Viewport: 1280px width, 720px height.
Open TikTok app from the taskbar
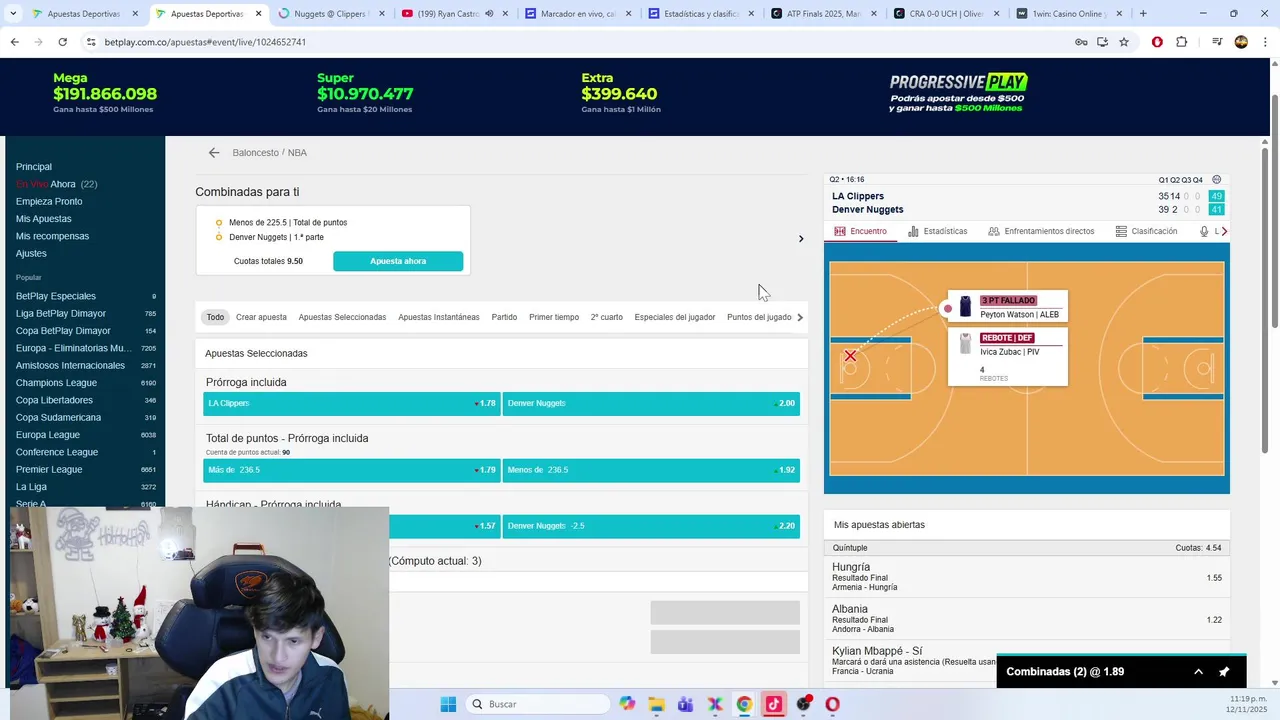pos(774,704)
